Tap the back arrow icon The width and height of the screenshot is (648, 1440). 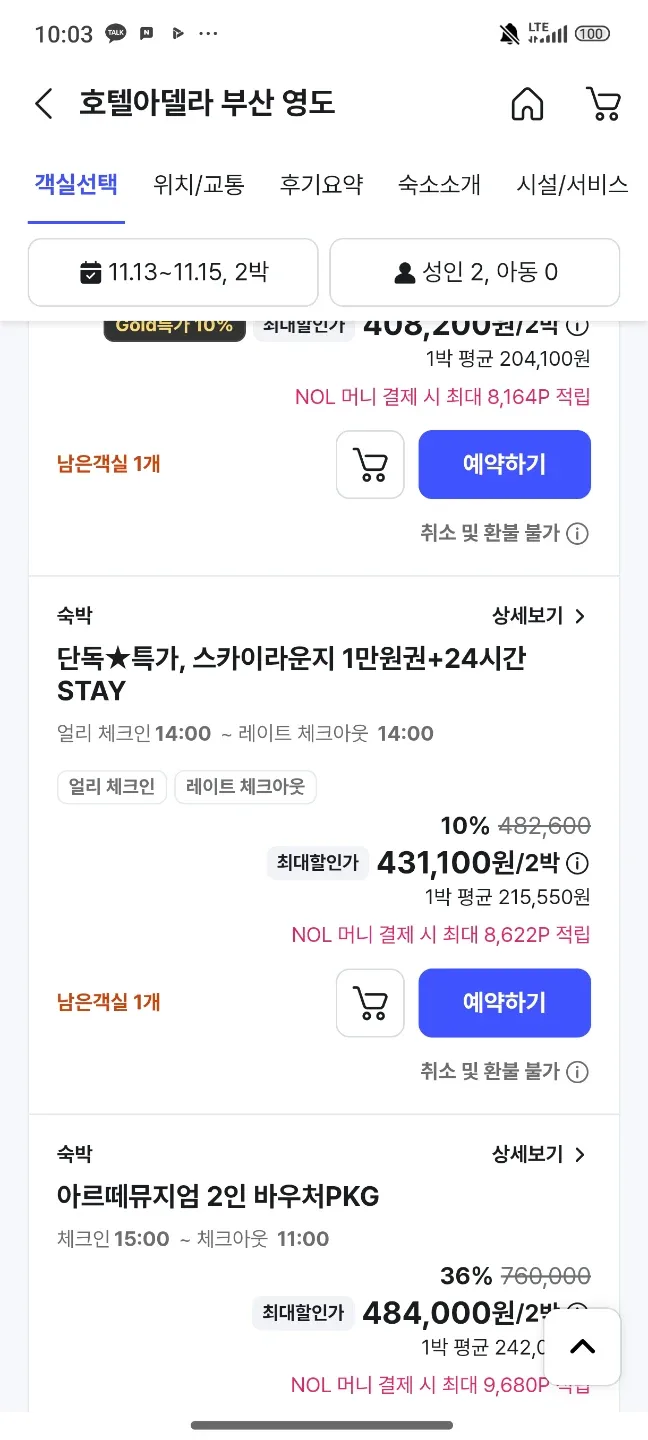coord(43,103)
